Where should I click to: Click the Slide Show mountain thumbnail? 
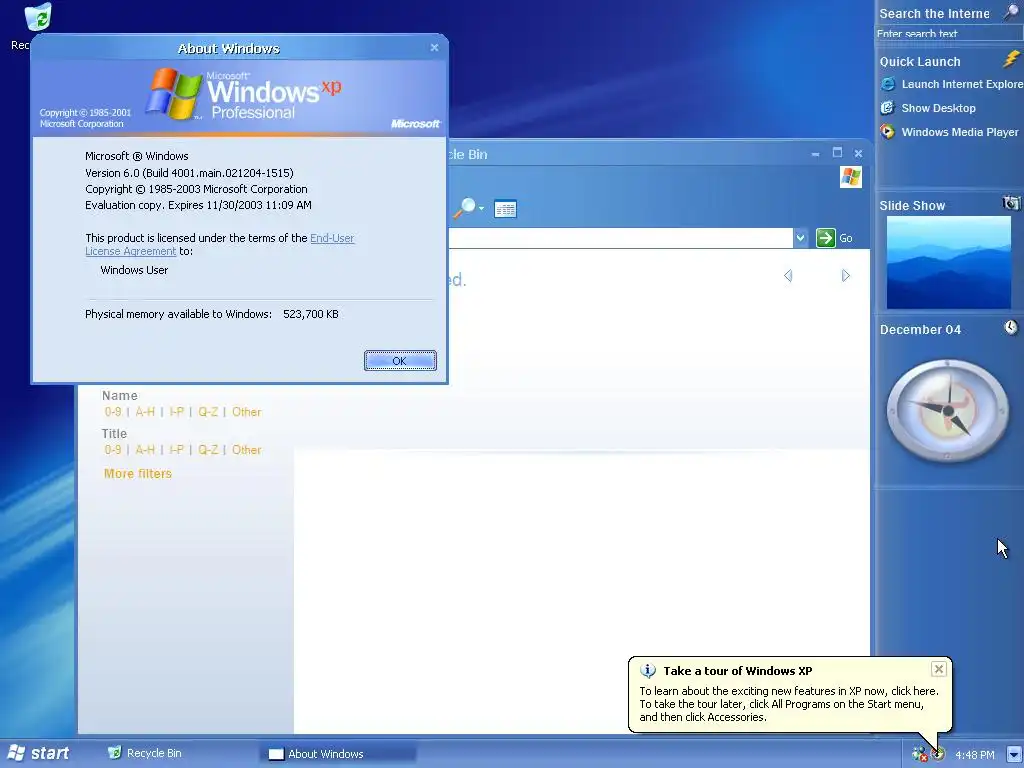948,263
